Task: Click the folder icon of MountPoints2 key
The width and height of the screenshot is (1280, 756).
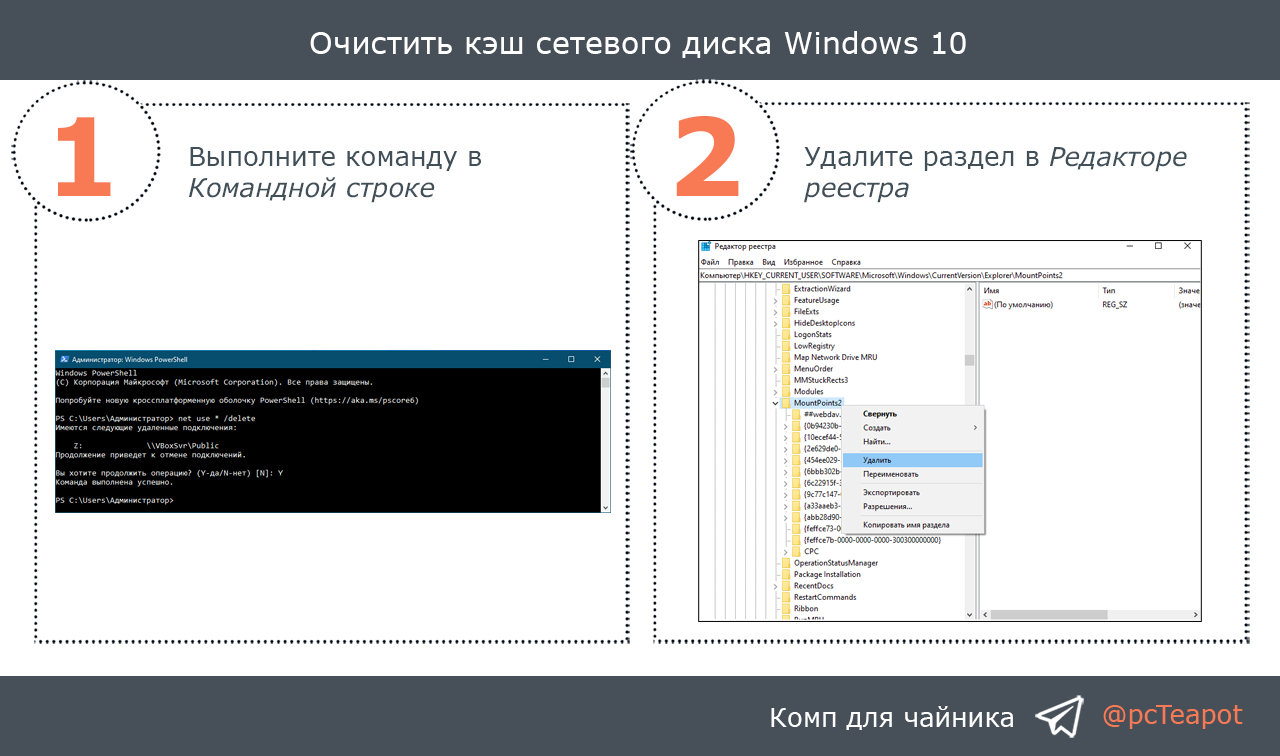Action: pos(786,403)
